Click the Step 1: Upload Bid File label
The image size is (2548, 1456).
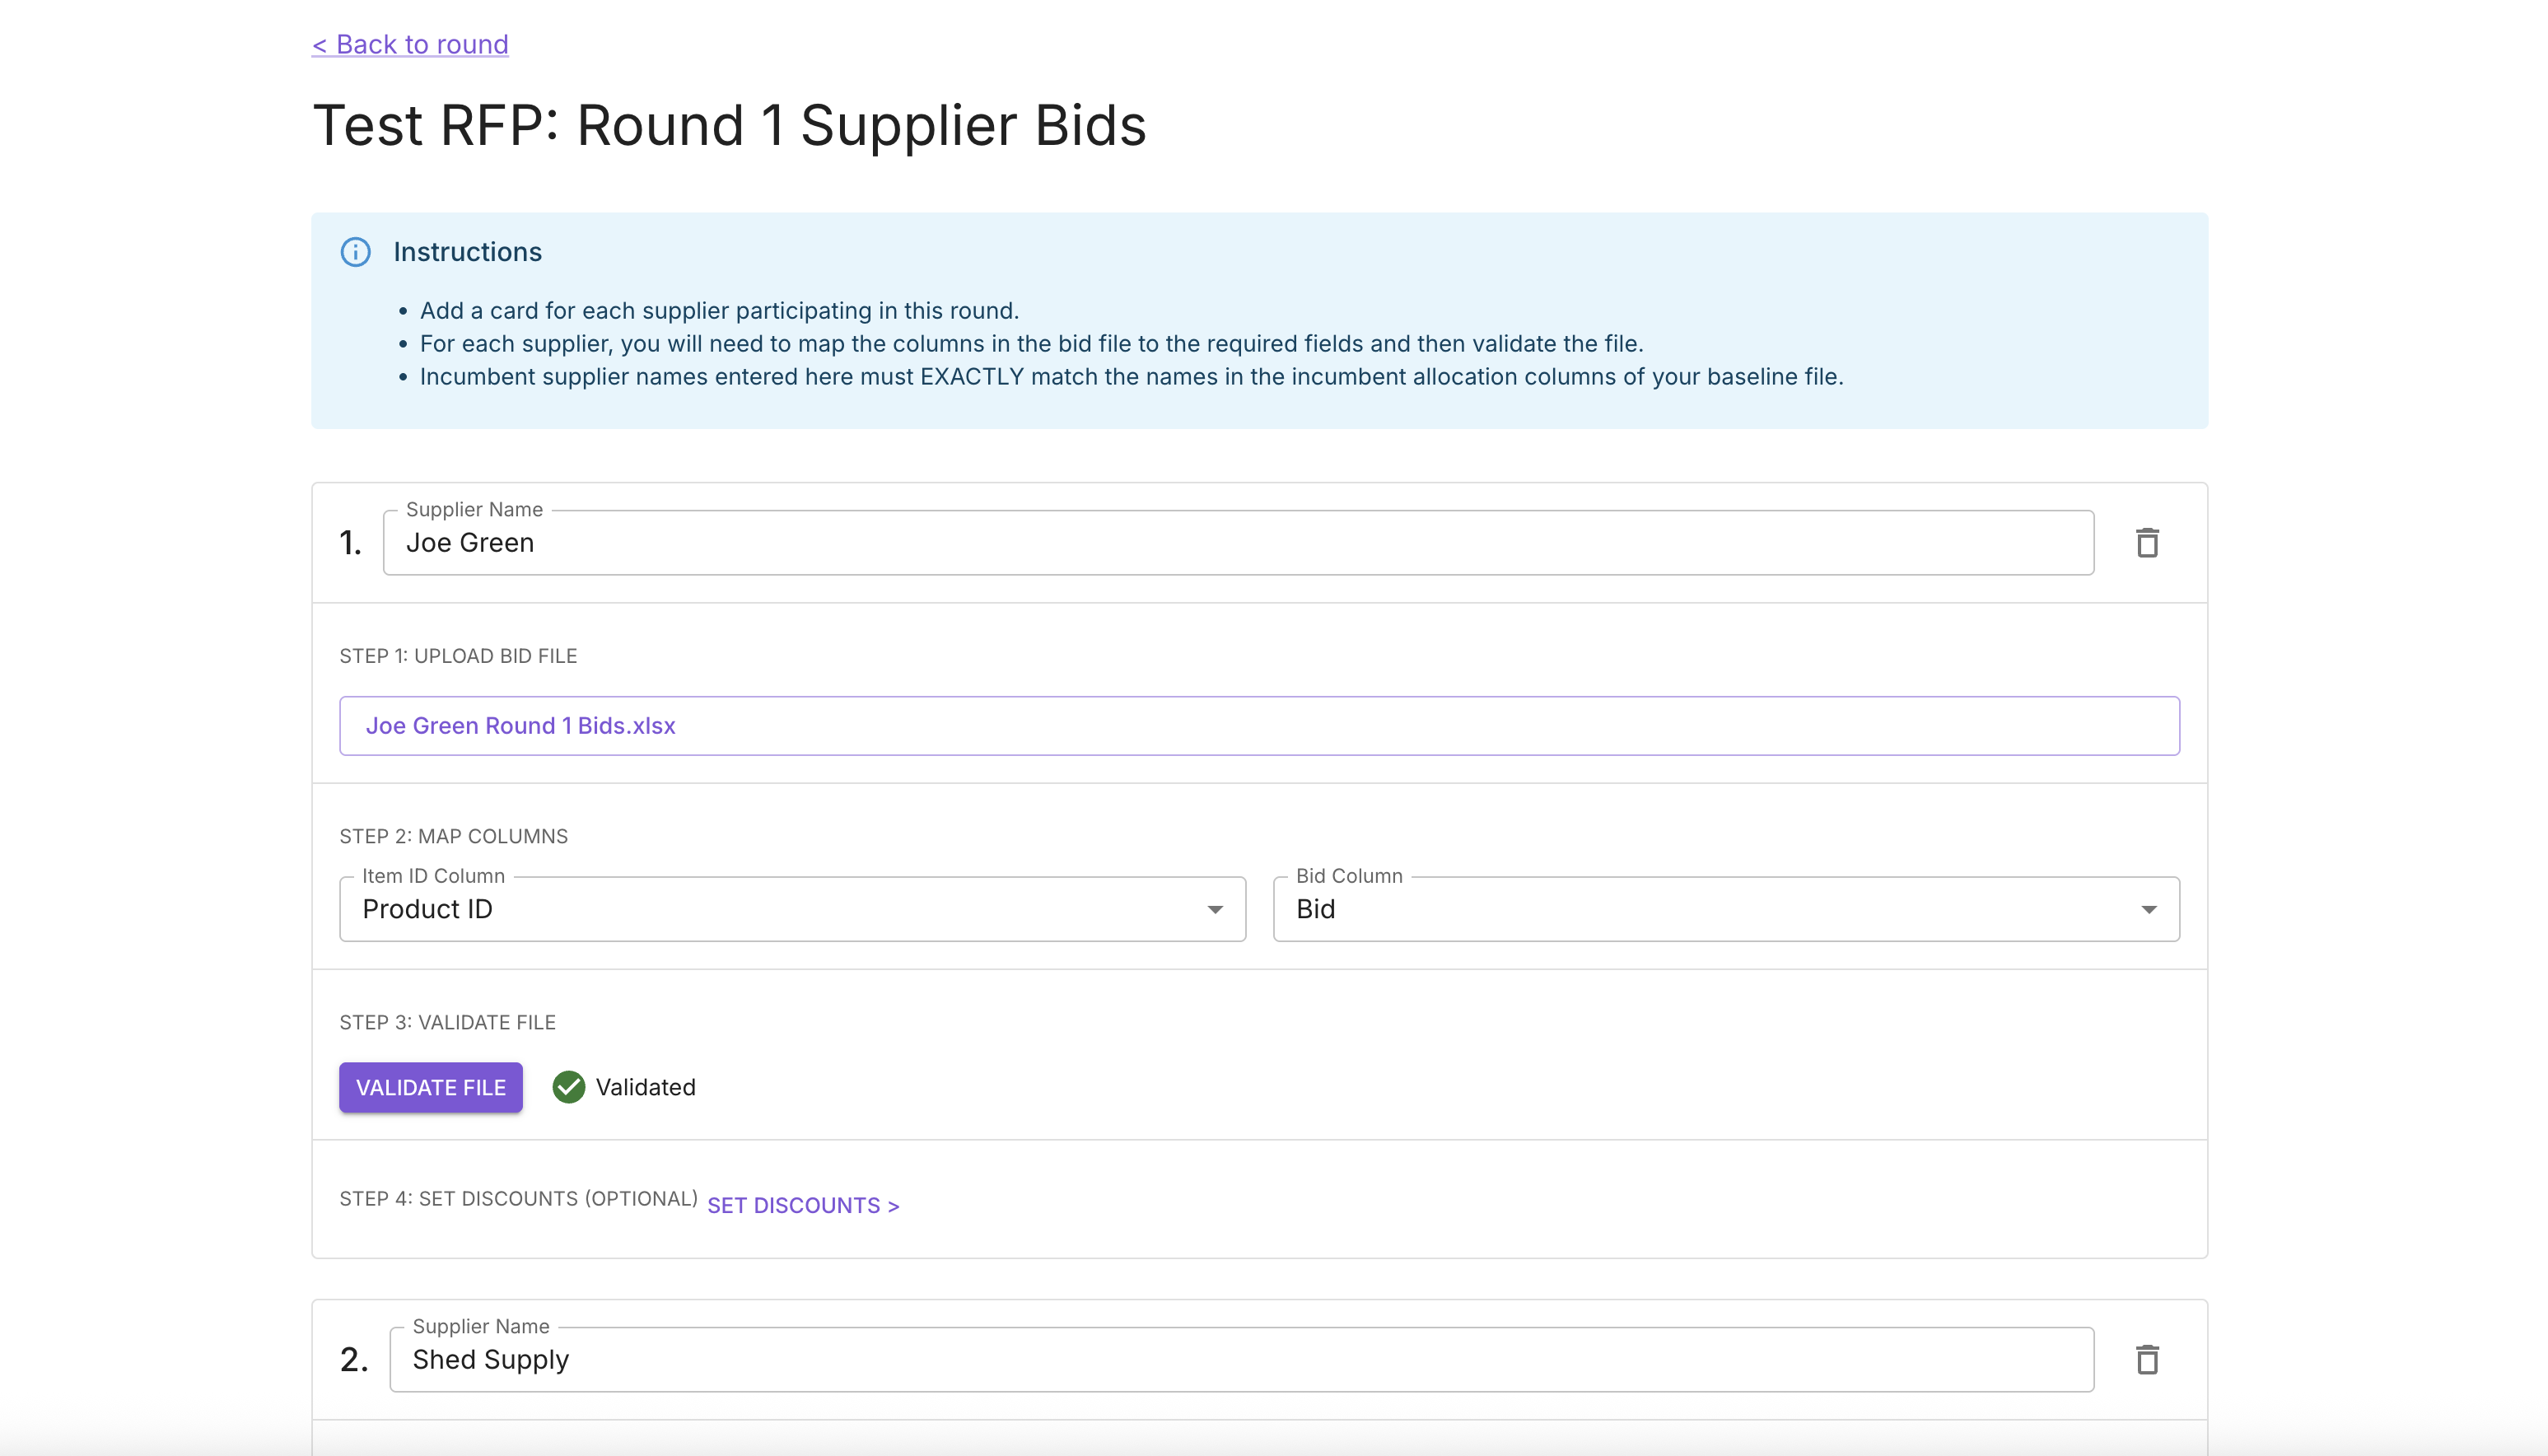(x=458, y=656)
